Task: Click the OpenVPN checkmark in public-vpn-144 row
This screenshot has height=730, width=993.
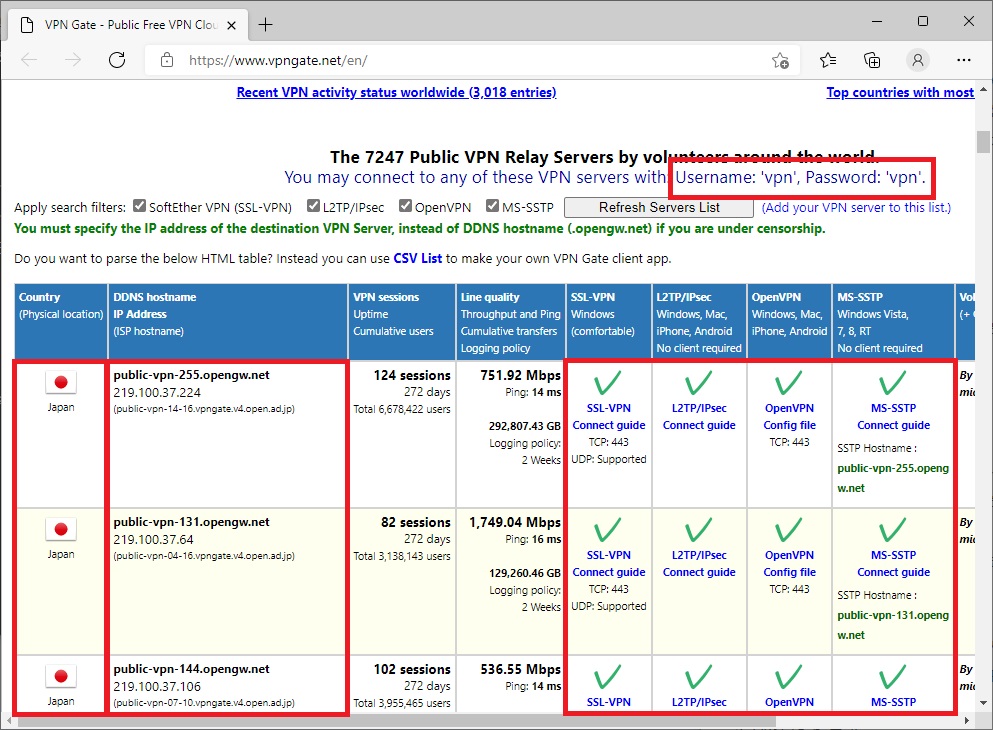Action: pos(789,677)
